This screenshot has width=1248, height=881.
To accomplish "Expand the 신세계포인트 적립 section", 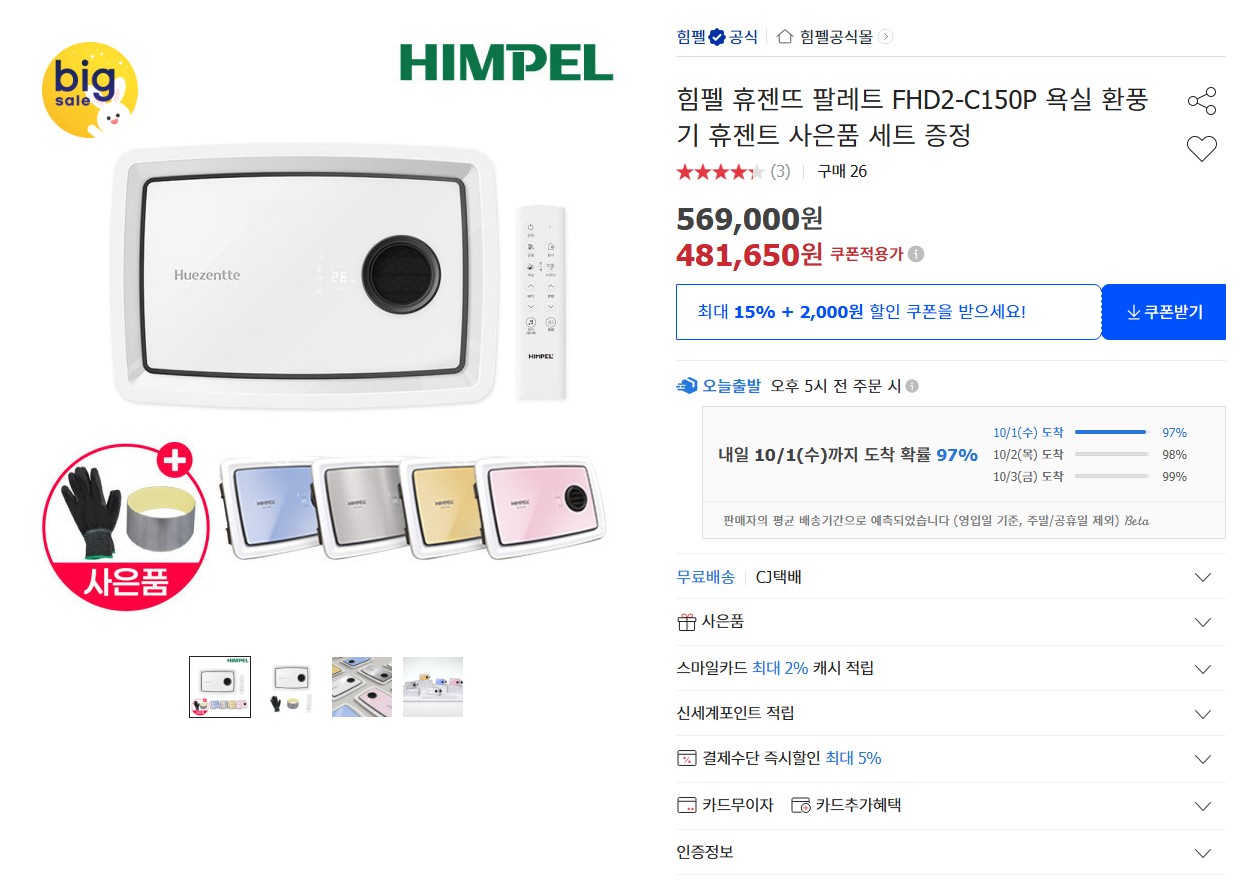I will 951,714.
